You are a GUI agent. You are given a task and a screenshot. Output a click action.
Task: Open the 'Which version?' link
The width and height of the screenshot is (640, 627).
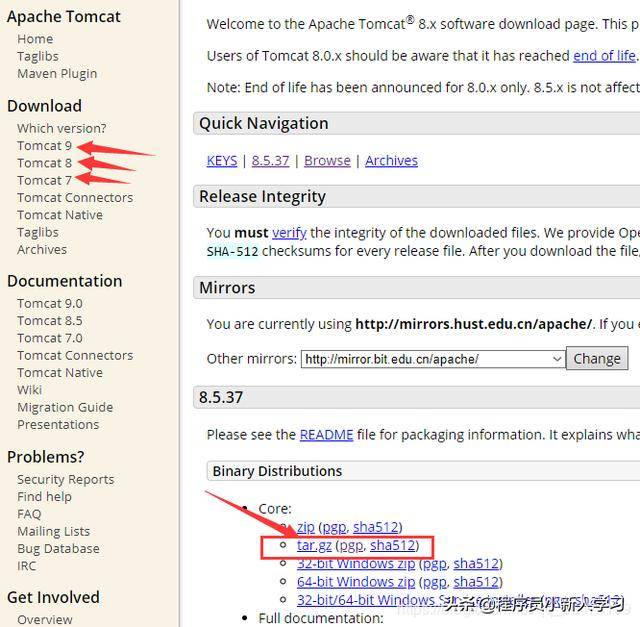(x=62, y=128)
